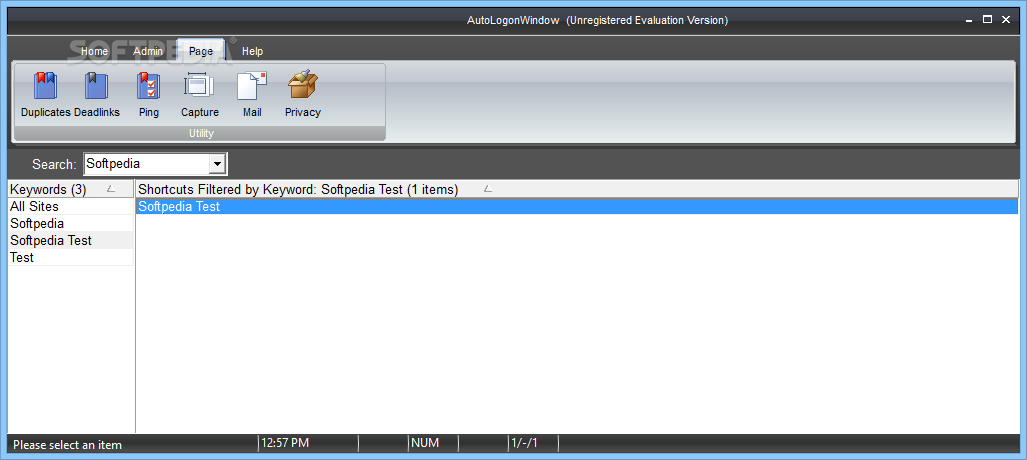
Task: Expand the Search dropdown arrow
Action: click(x=217, y=164)
